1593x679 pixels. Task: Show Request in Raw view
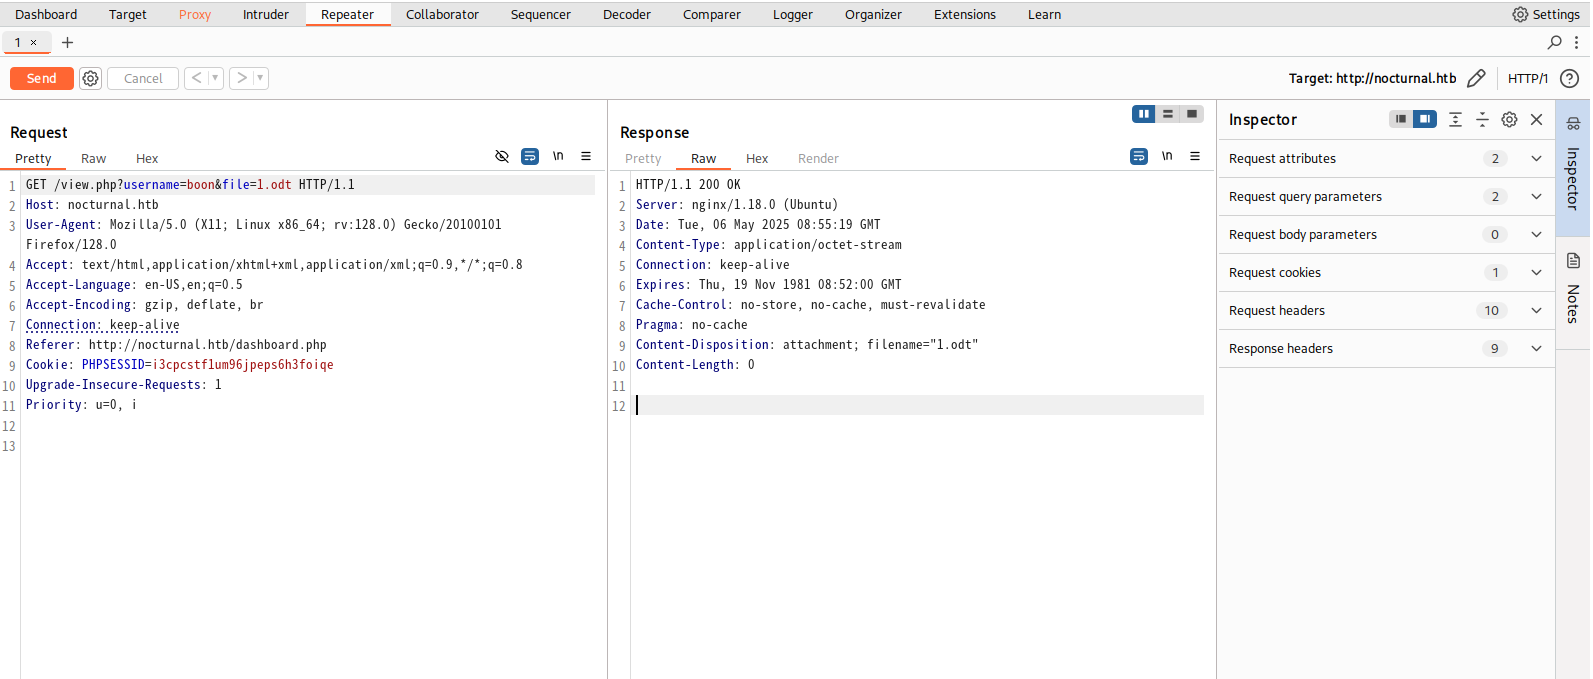click(94, 158)
